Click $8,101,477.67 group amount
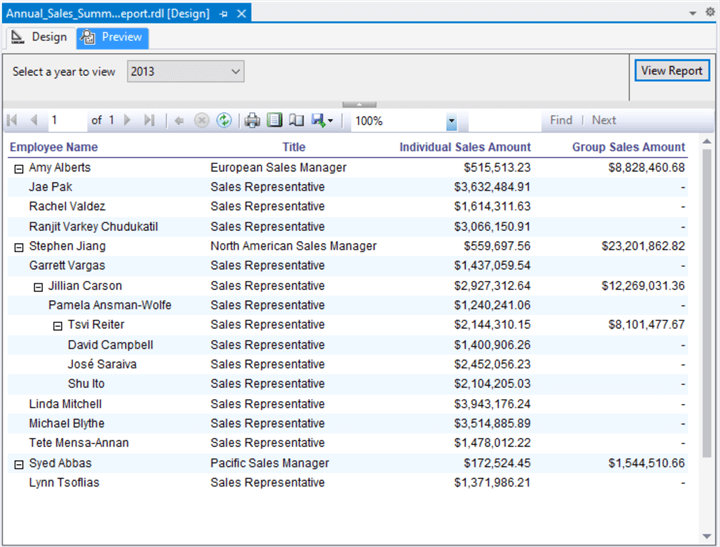720x547 pixels. (x=647, y=325)
